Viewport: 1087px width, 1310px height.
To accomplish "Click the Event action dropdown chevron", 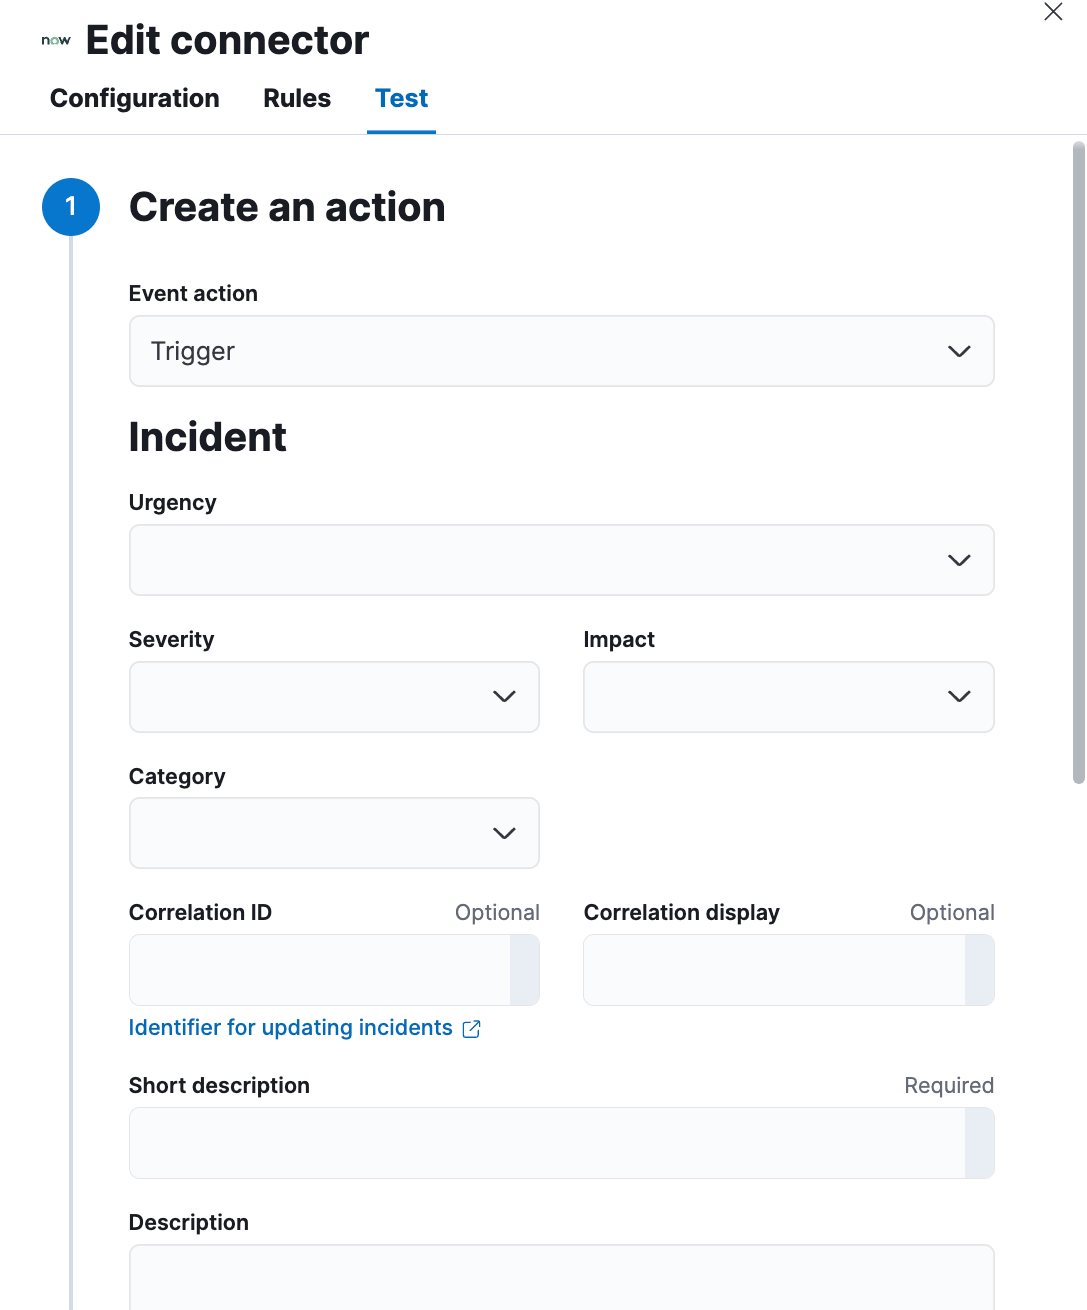I will click(x=959, y=351).
